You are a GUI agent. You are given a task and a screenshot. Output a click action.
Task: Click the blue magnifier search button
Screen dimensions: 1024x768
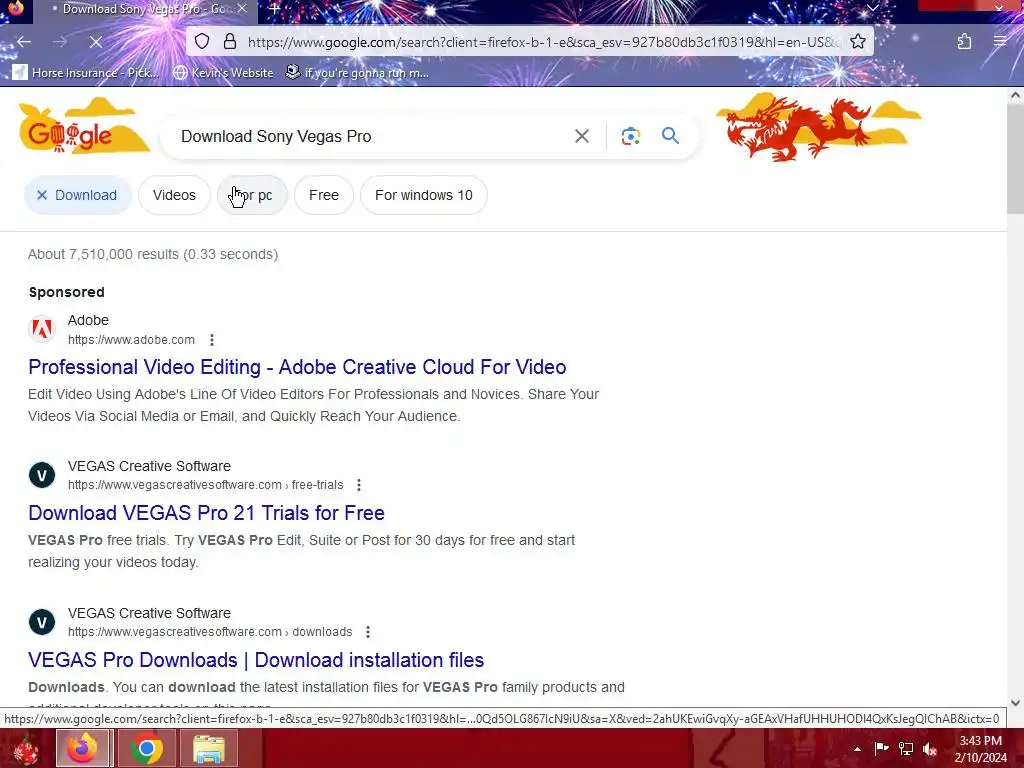point(670,136)
